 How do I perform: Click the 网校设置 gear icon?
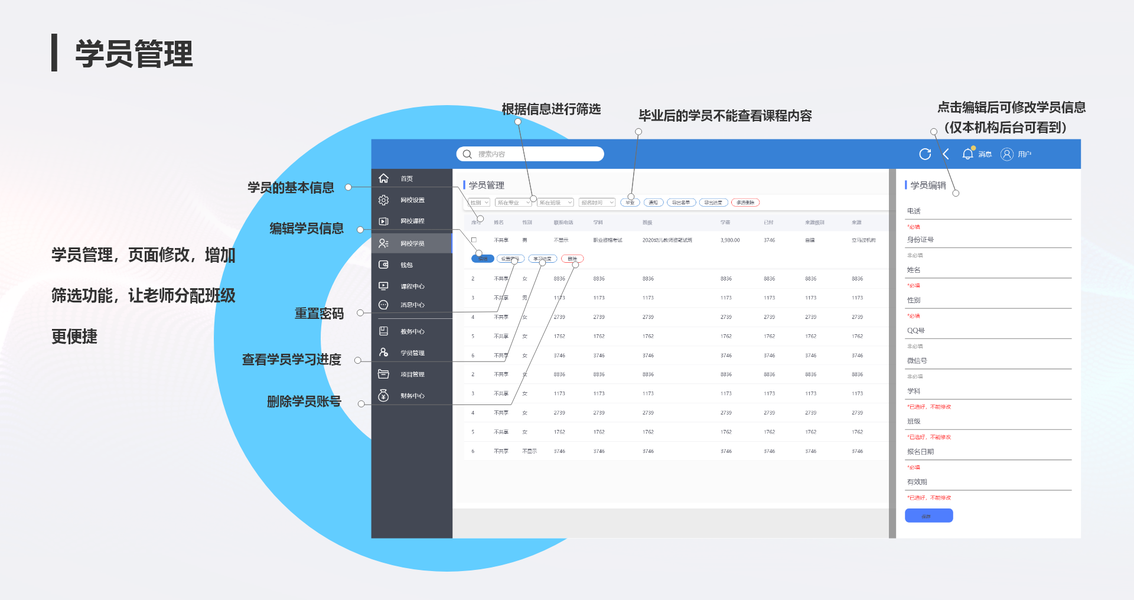383,200
